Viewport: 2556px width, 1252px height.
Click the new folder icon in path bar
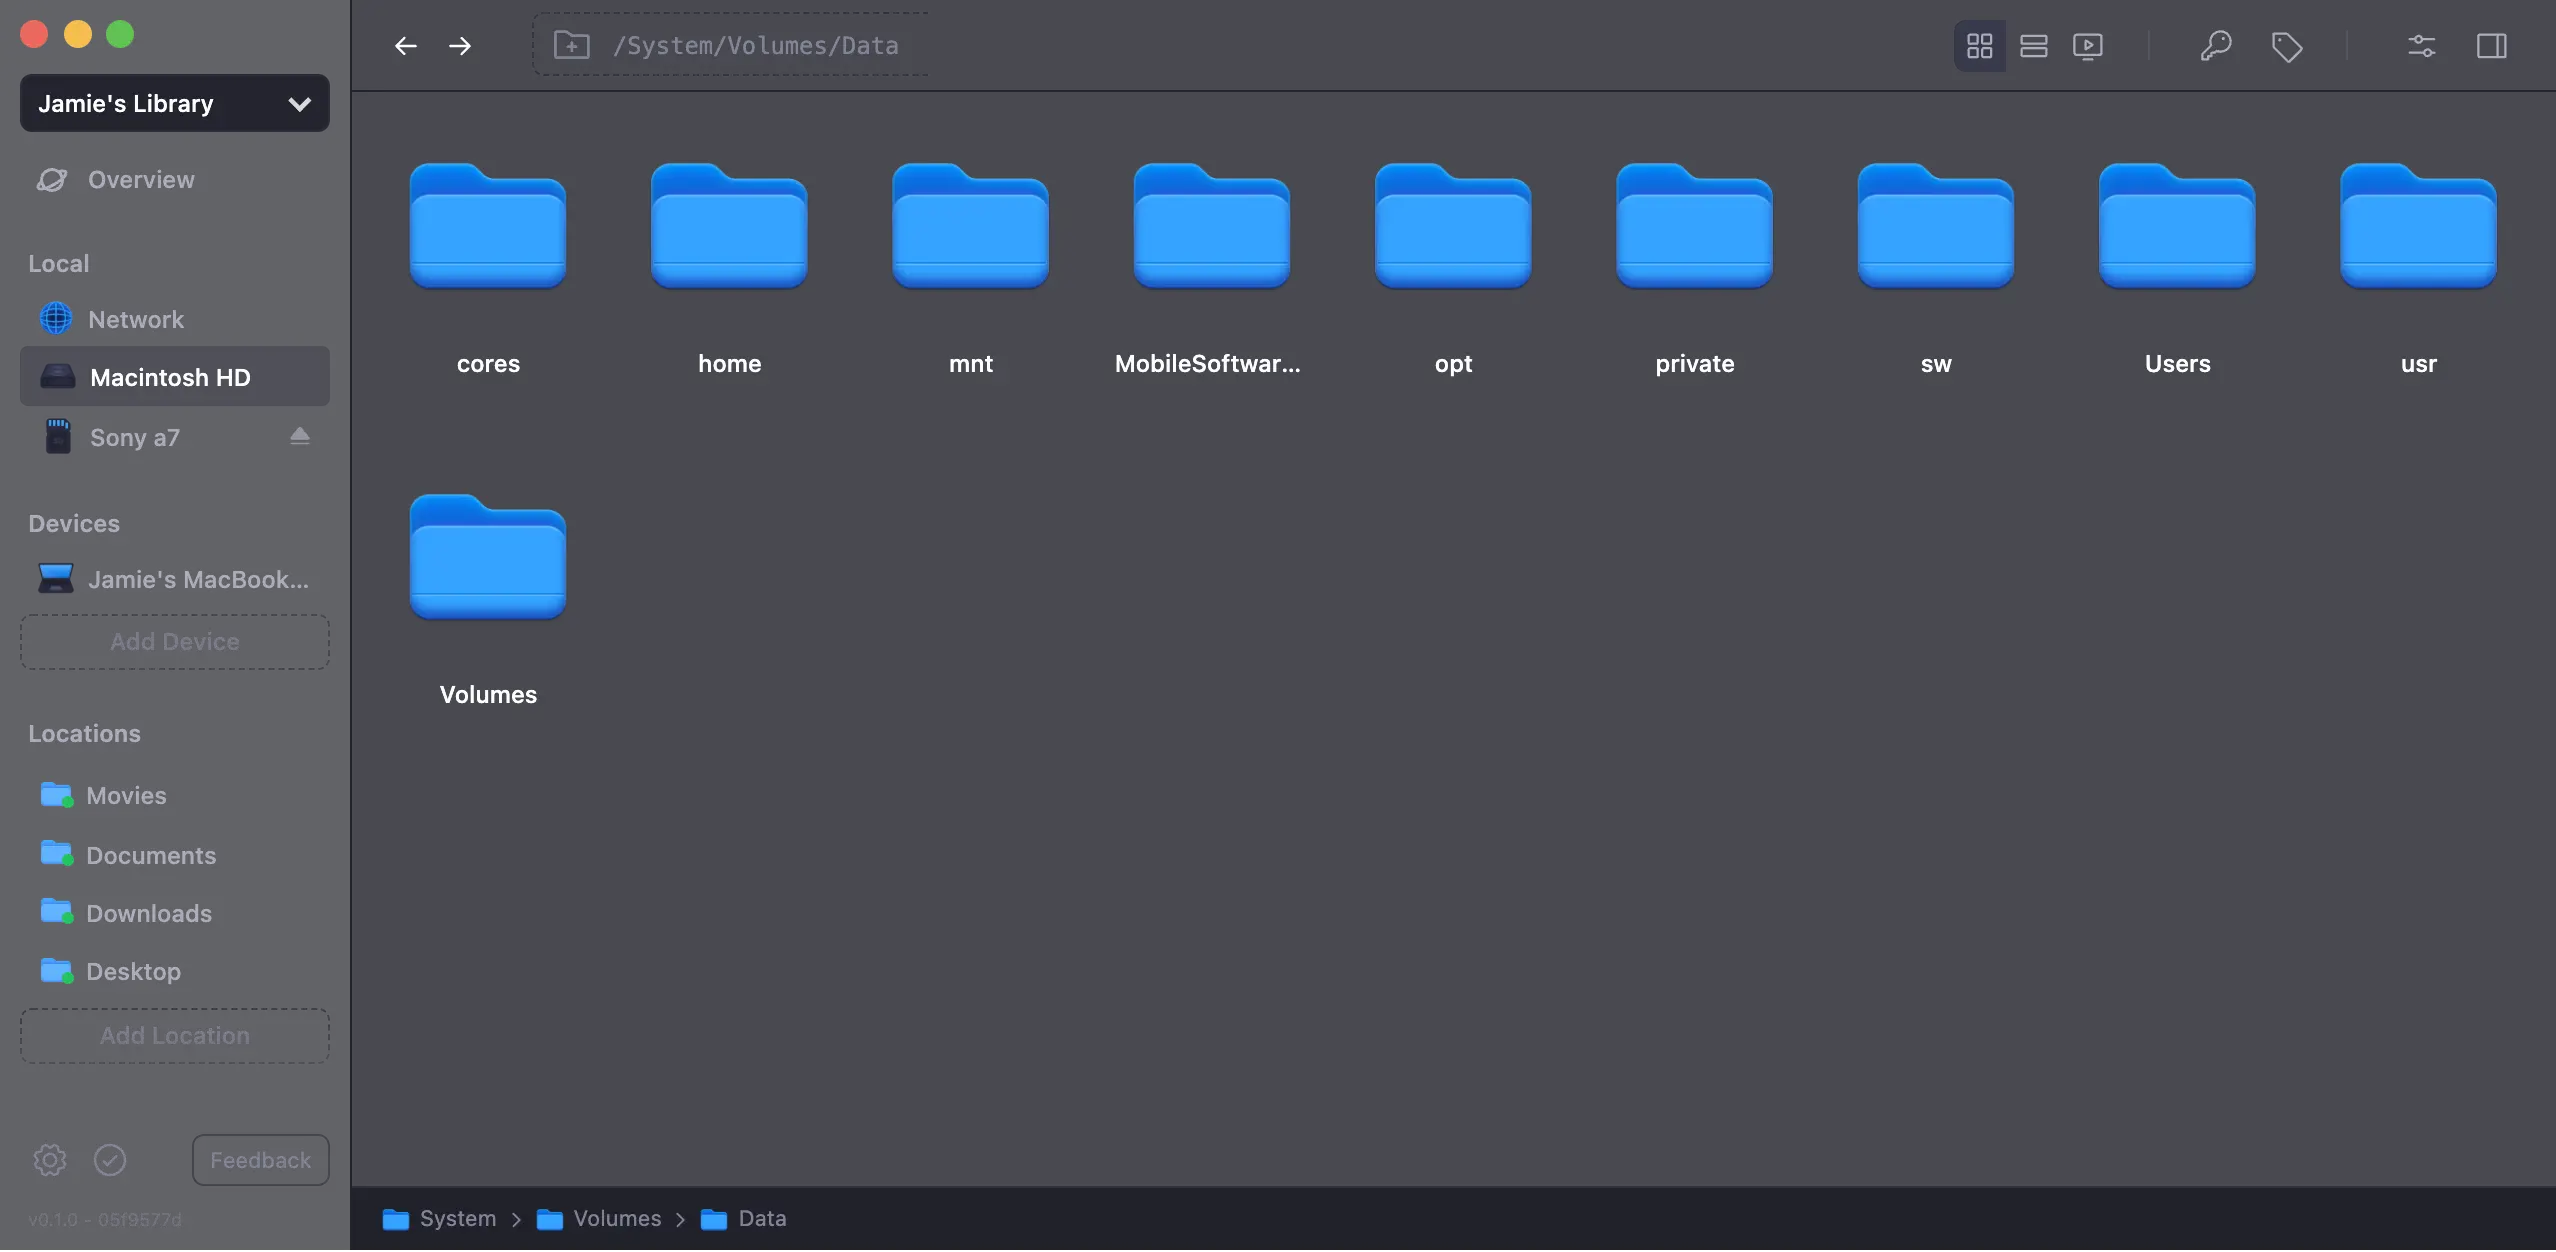[572, 46]
